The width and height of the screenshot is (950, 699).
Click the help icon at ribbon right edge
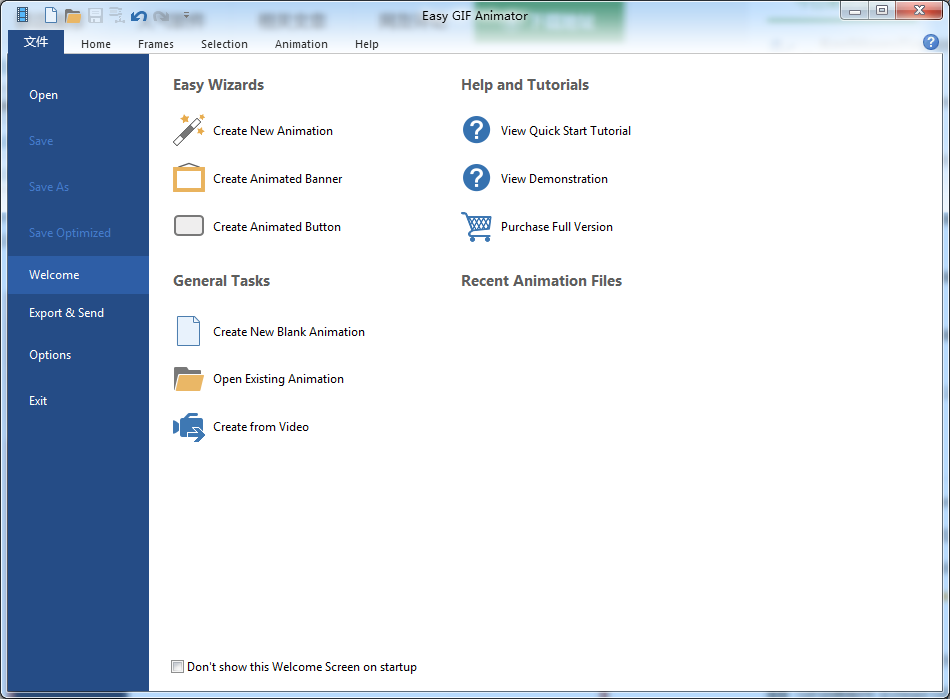931,42
